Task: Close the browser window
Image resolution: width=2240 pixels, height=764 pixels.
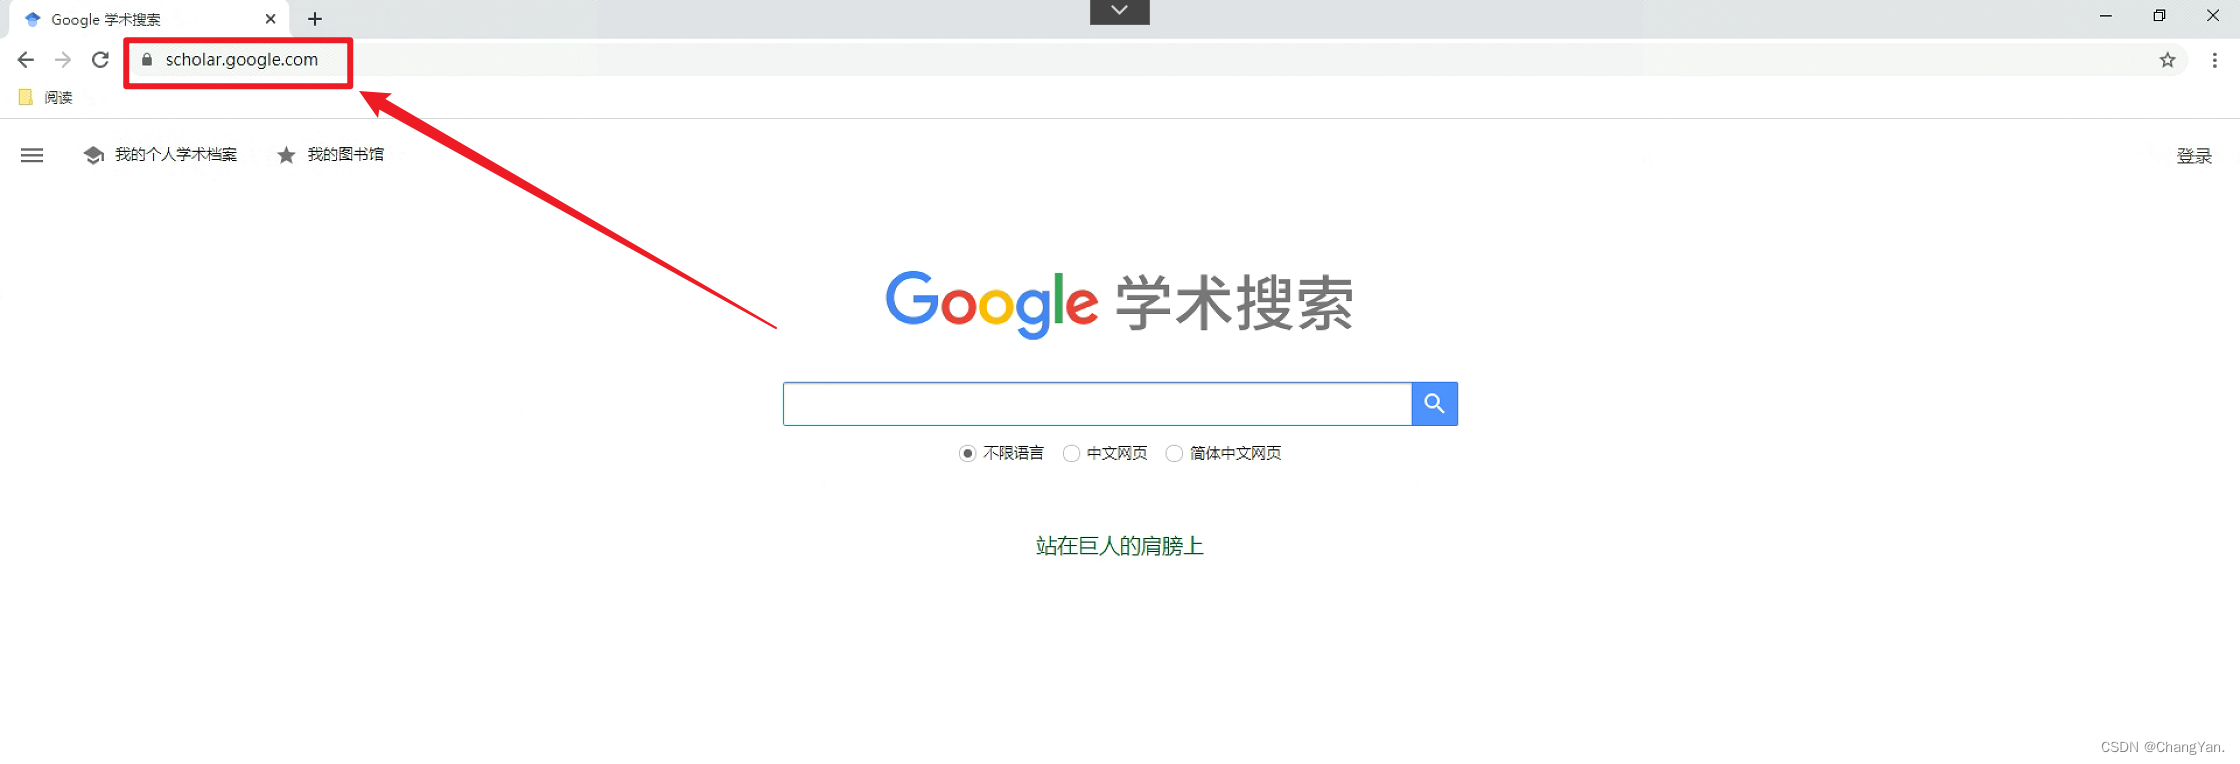Action: (2213, 16)
